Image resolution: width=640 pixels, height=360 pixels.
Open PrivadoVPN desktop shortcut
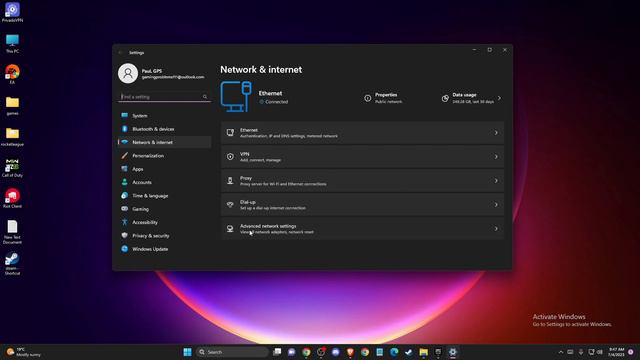click(12, 12)
